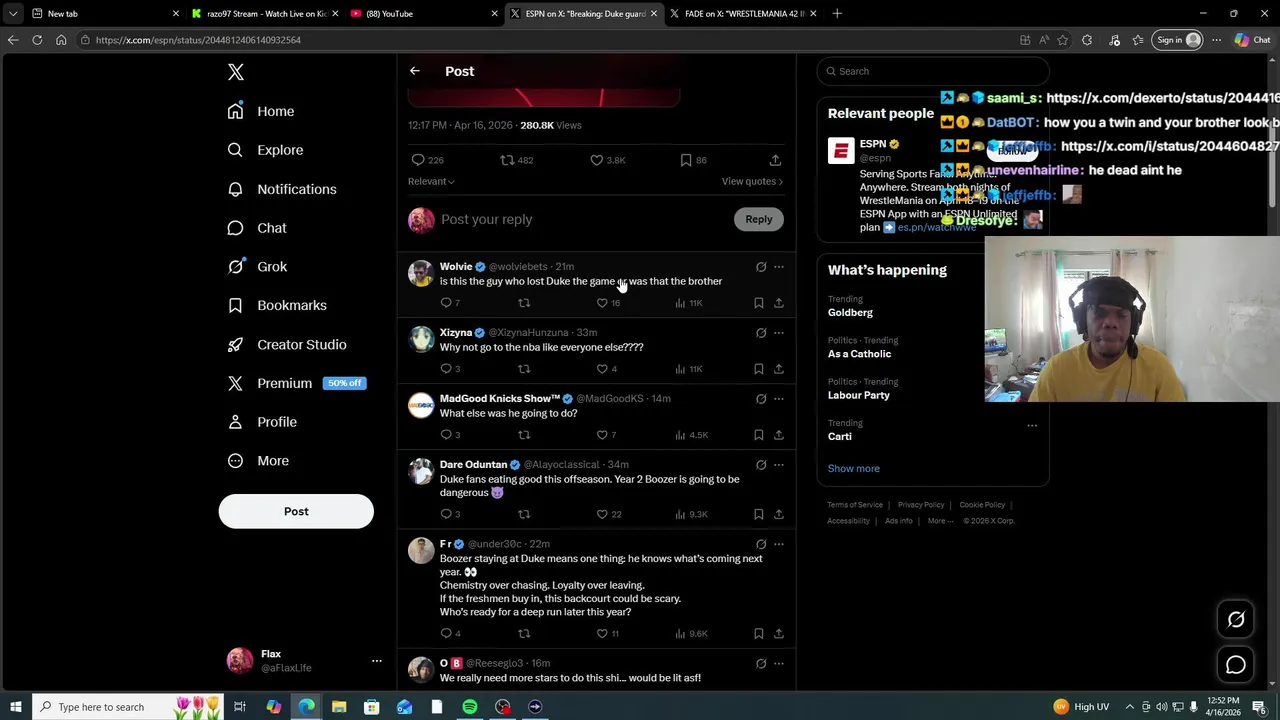
Task: Open more options on Wolvie reply
Action: pyautogui.click(x=779, y=267)
